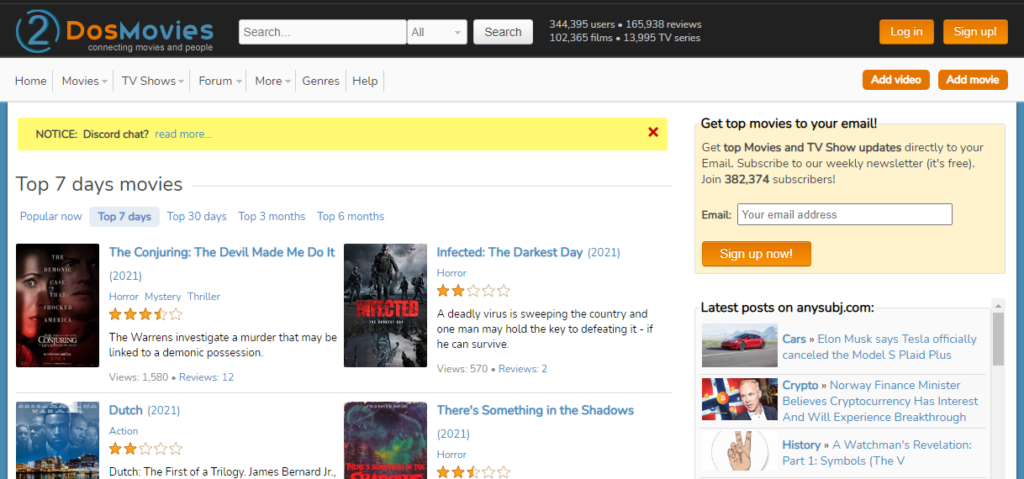Go to the Home page

[31, 81]
